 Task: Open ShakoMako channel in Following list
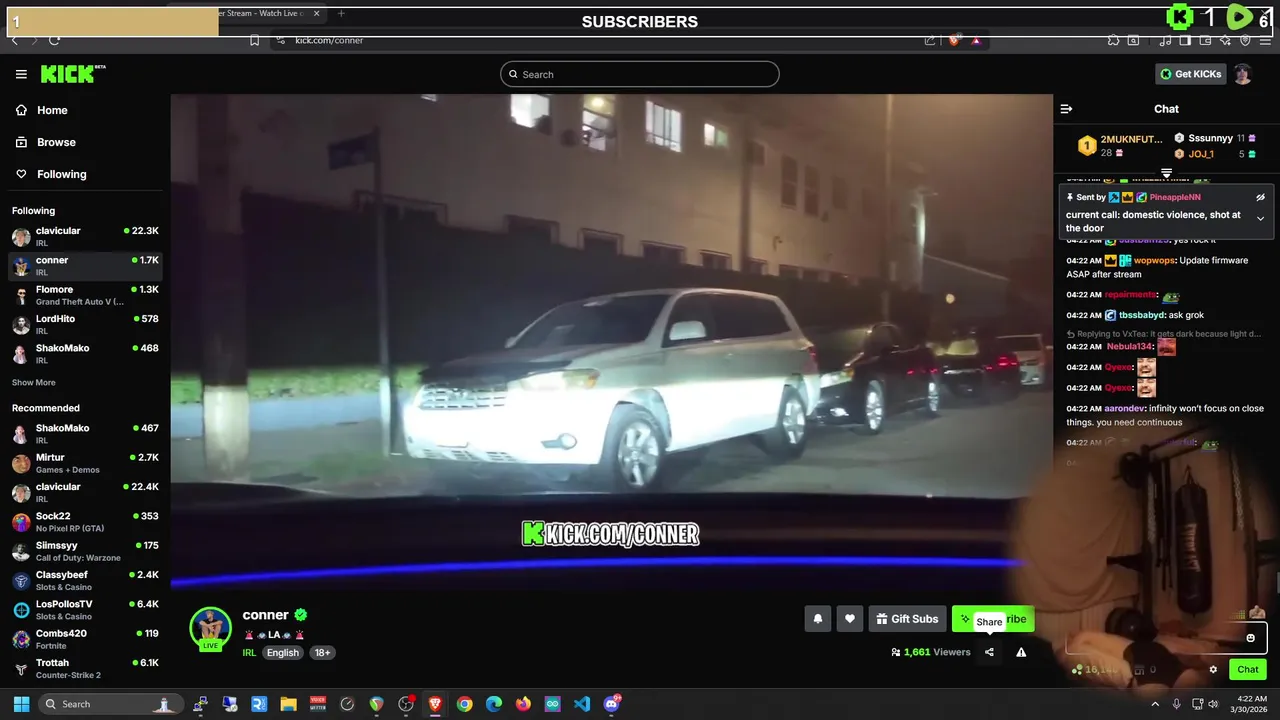point(85,354)
